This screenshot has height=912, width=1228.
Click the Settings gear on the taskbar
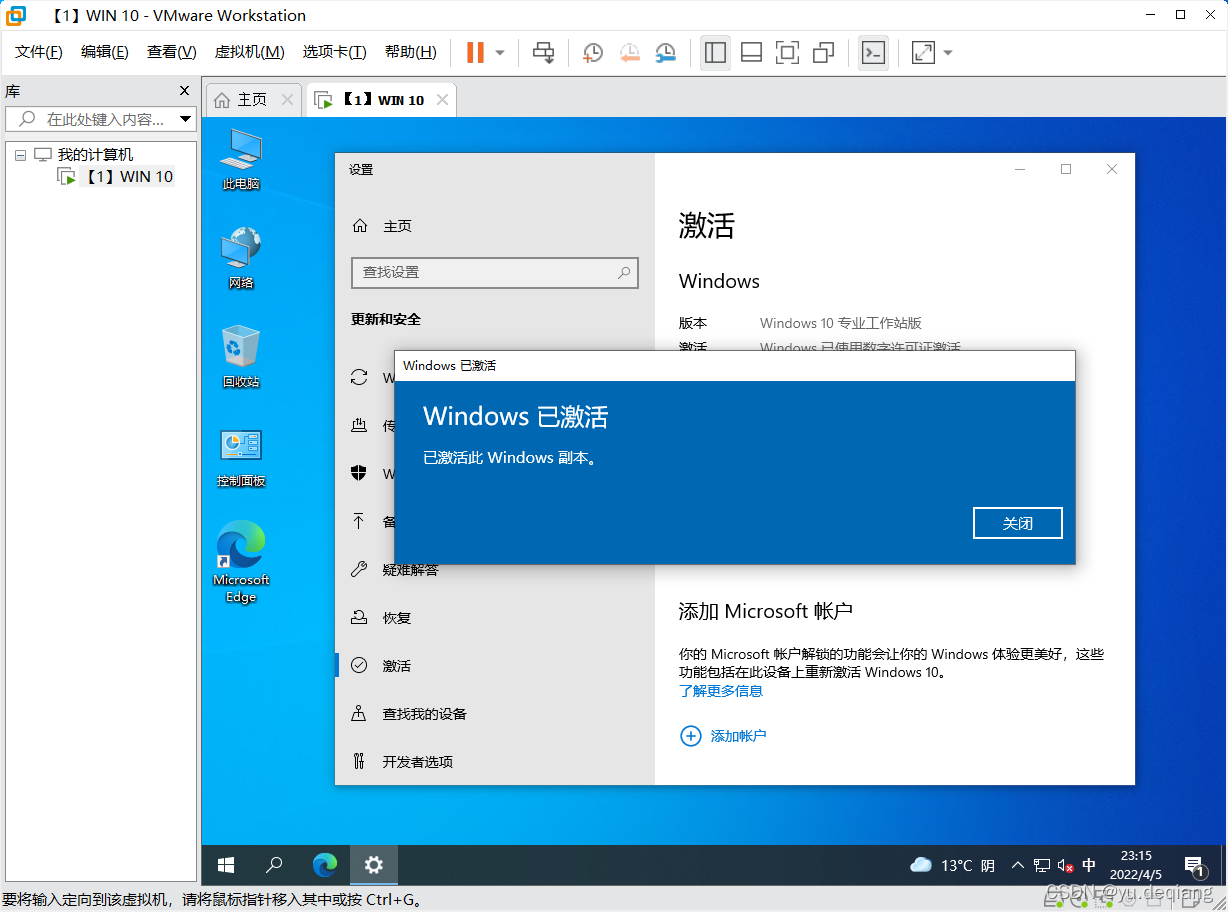pyautogui.click(x=374, y=865)
